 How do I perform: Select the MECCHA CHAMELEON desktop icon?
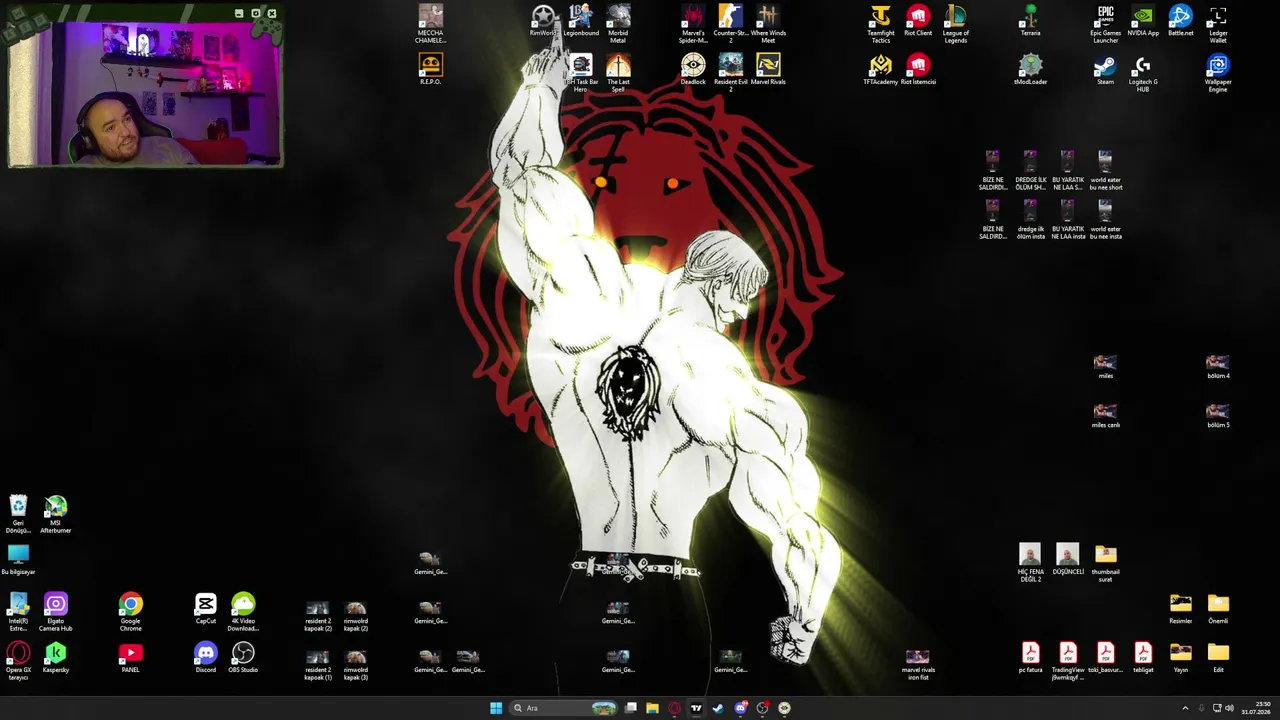430,24
